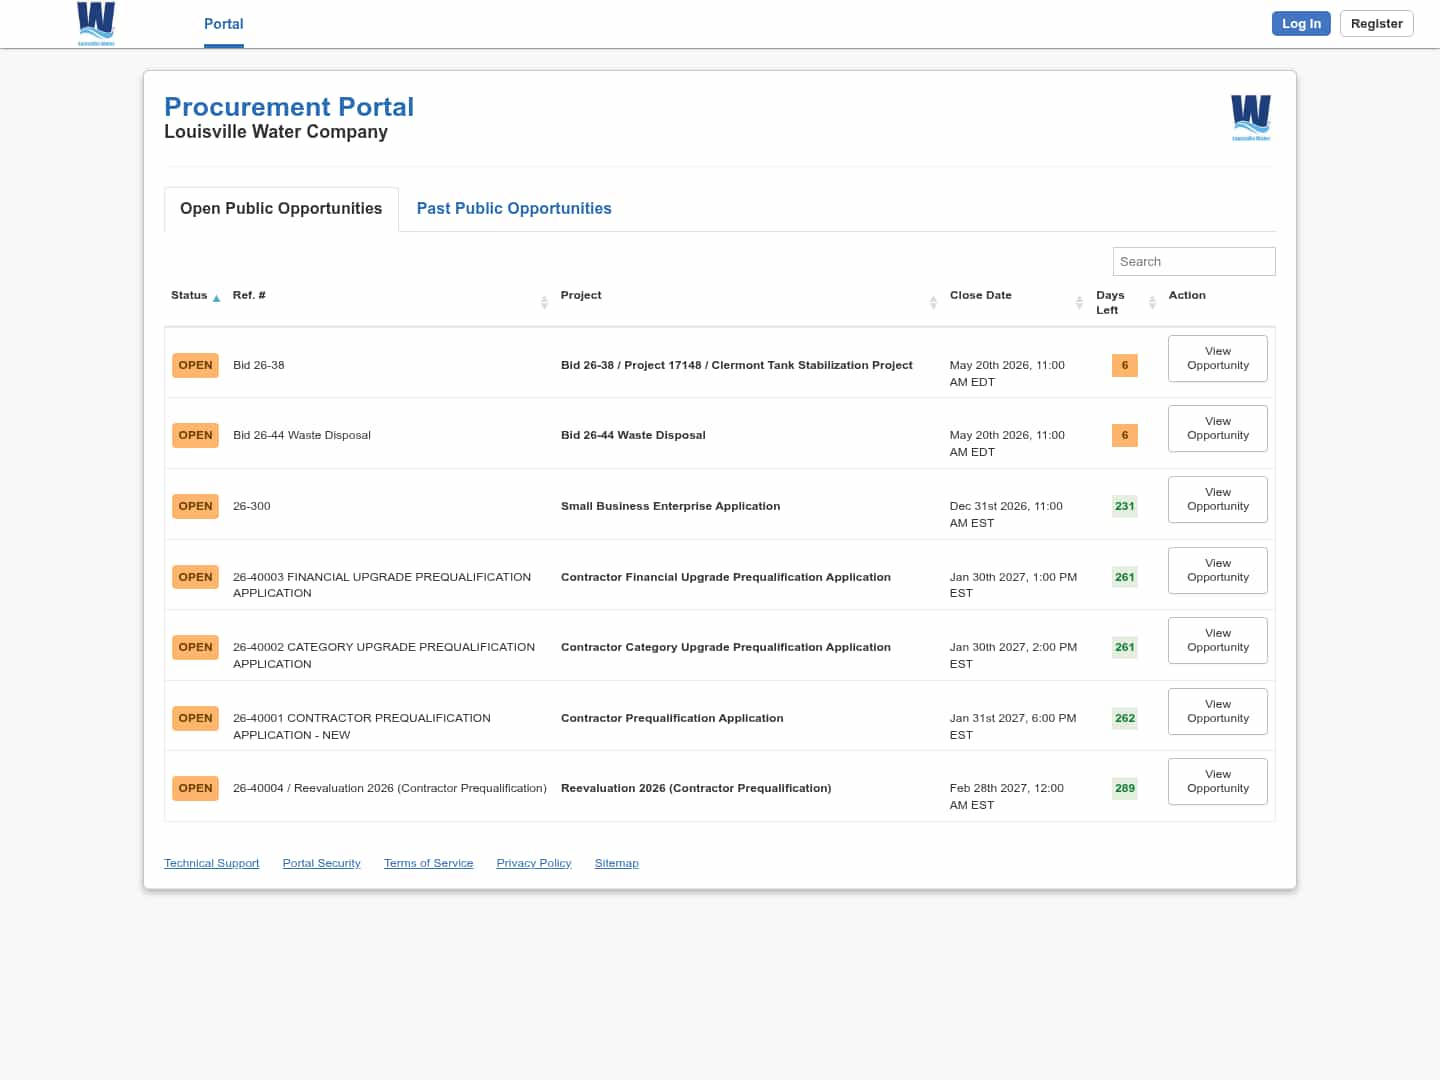The width and height of the screenshot is (1440, 1080).
Task: Sort table by Project column arrows
Action: 933,302
